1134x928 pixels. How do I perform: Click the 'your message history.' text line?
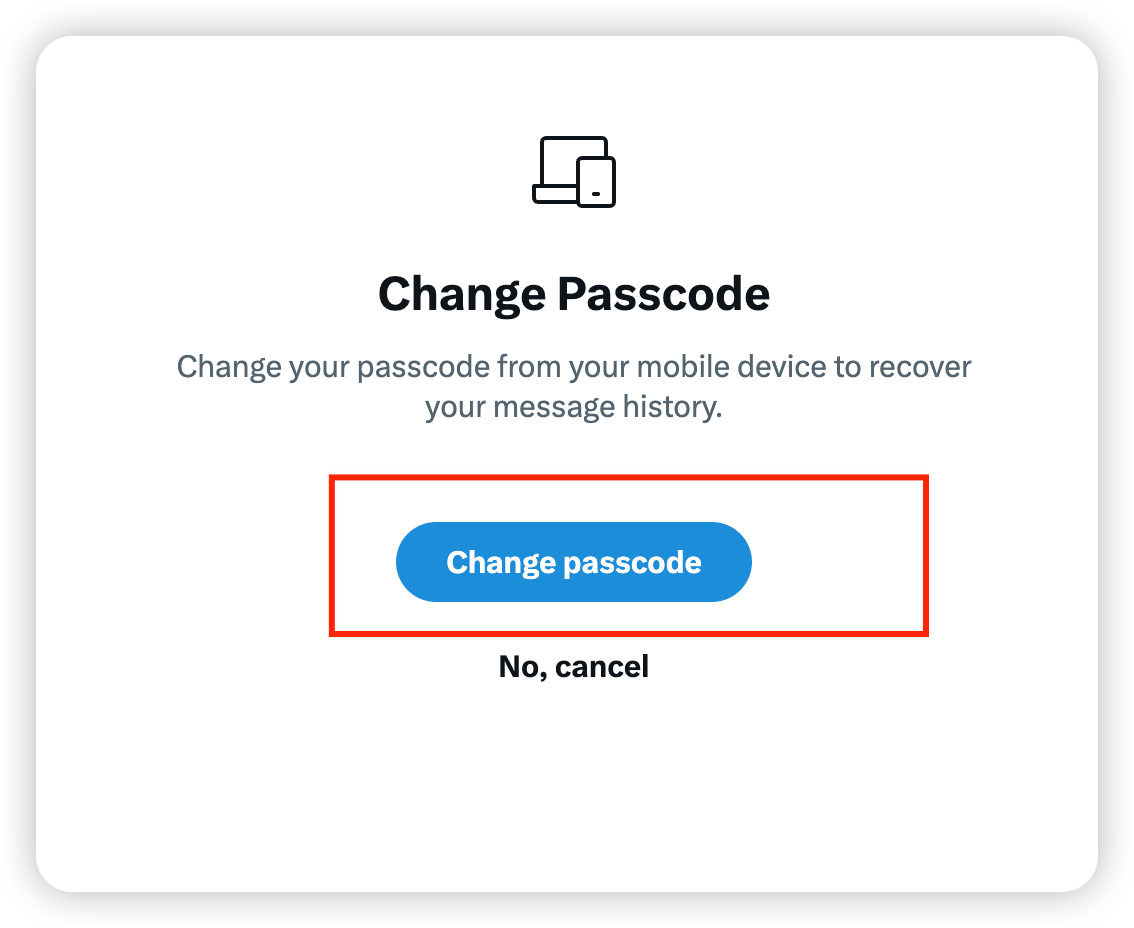coord(573,408)
